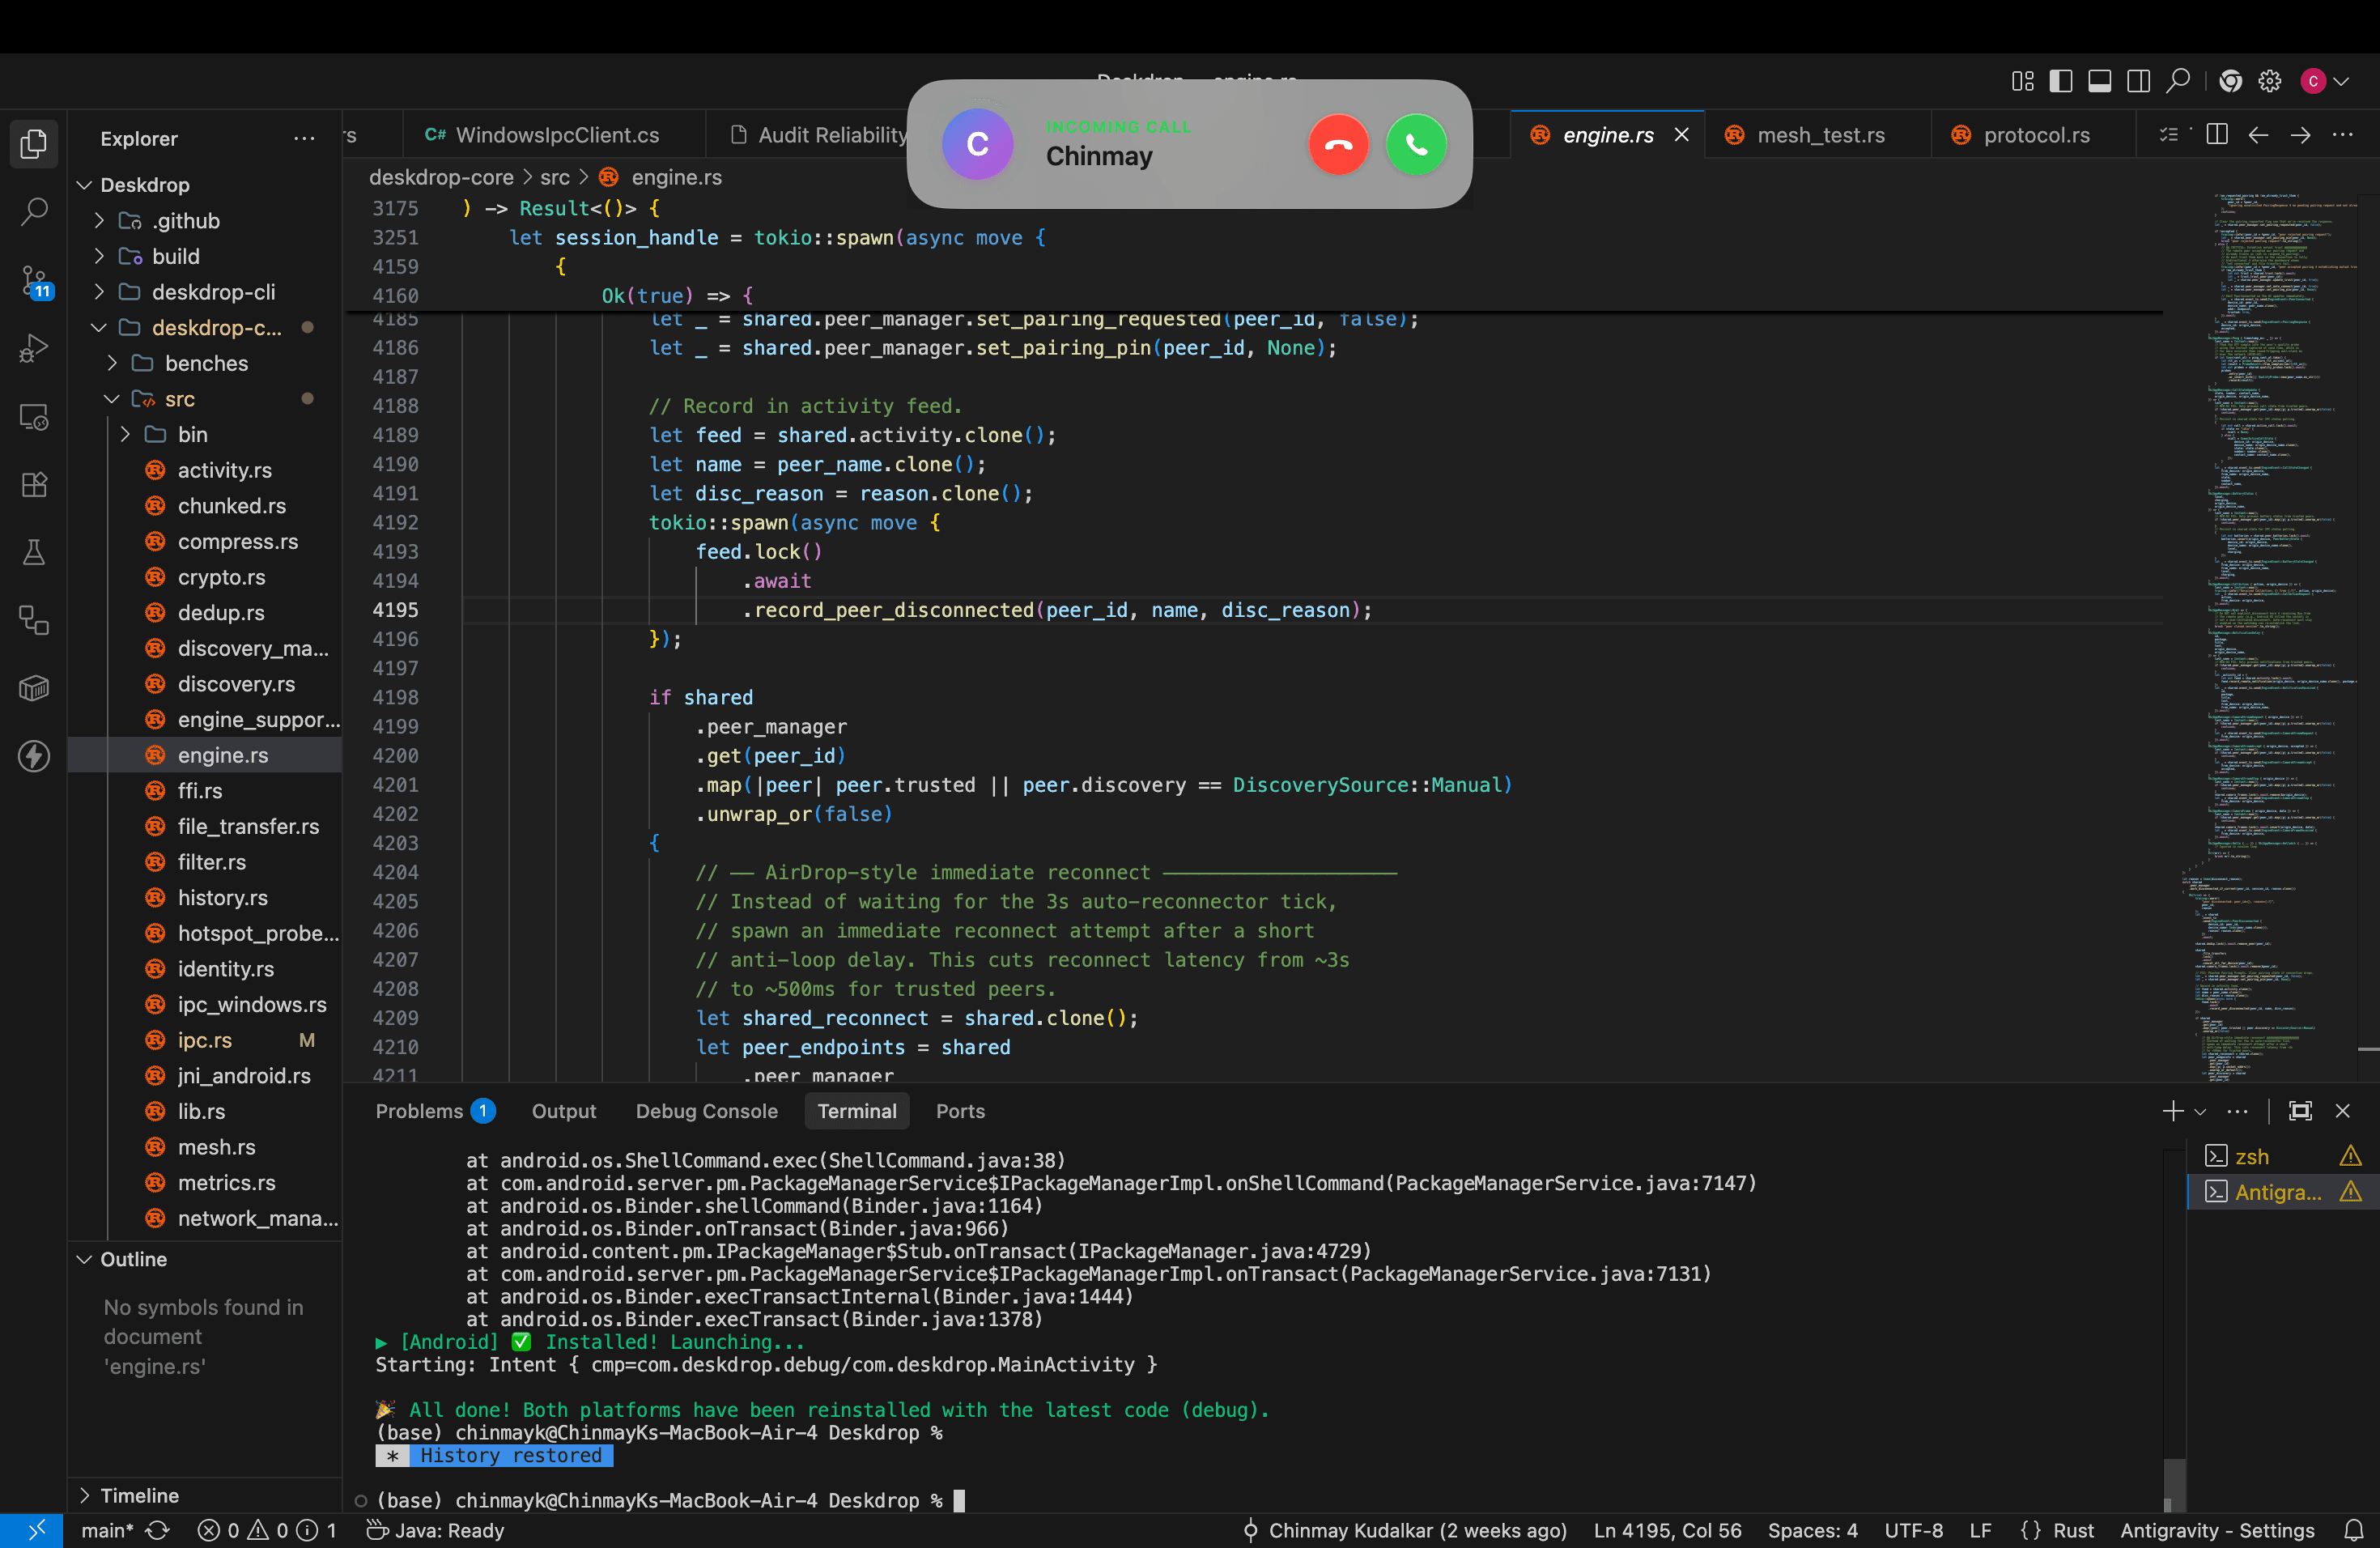Open crypto.rs in the explorer

[x=221, y=577]
